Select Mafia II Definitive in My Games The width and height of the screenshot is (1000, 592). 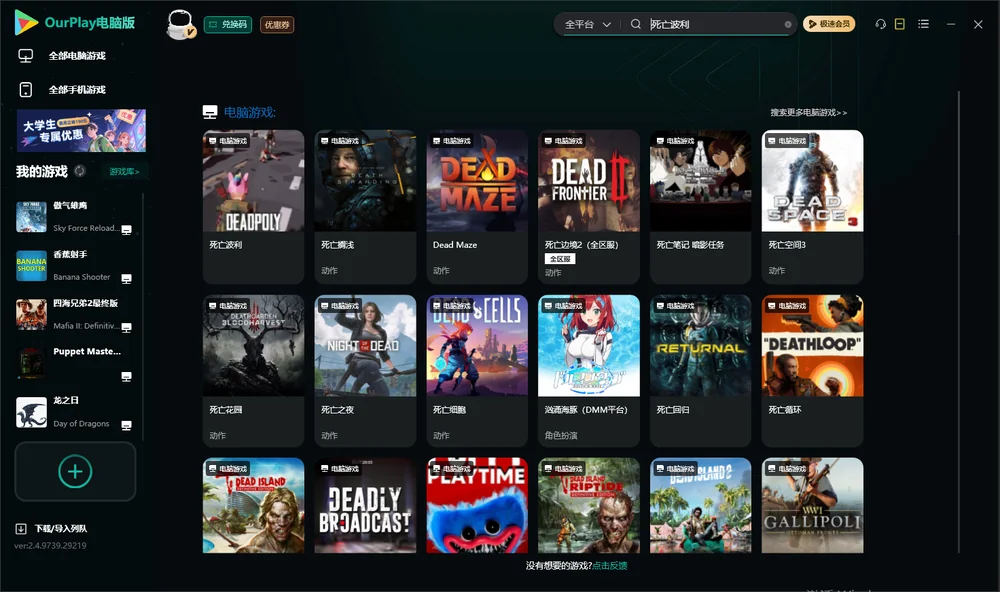[x=75, y=314]
